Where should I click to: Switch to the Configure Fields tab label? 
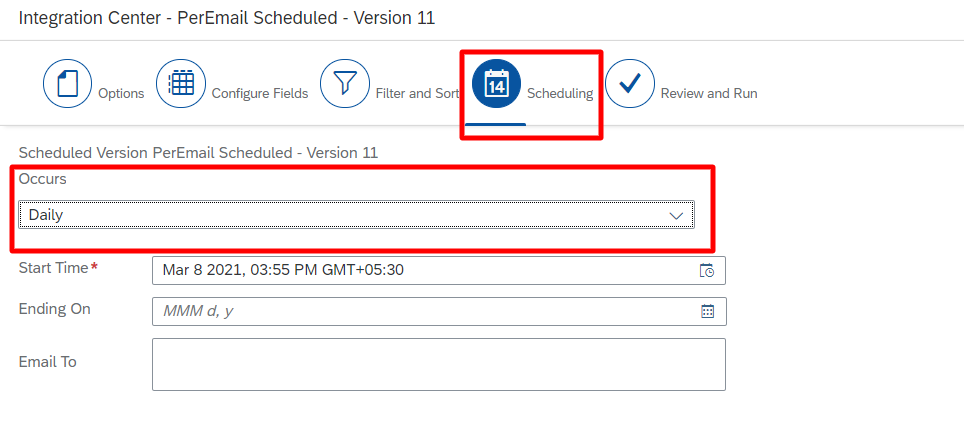click(260, 93)
